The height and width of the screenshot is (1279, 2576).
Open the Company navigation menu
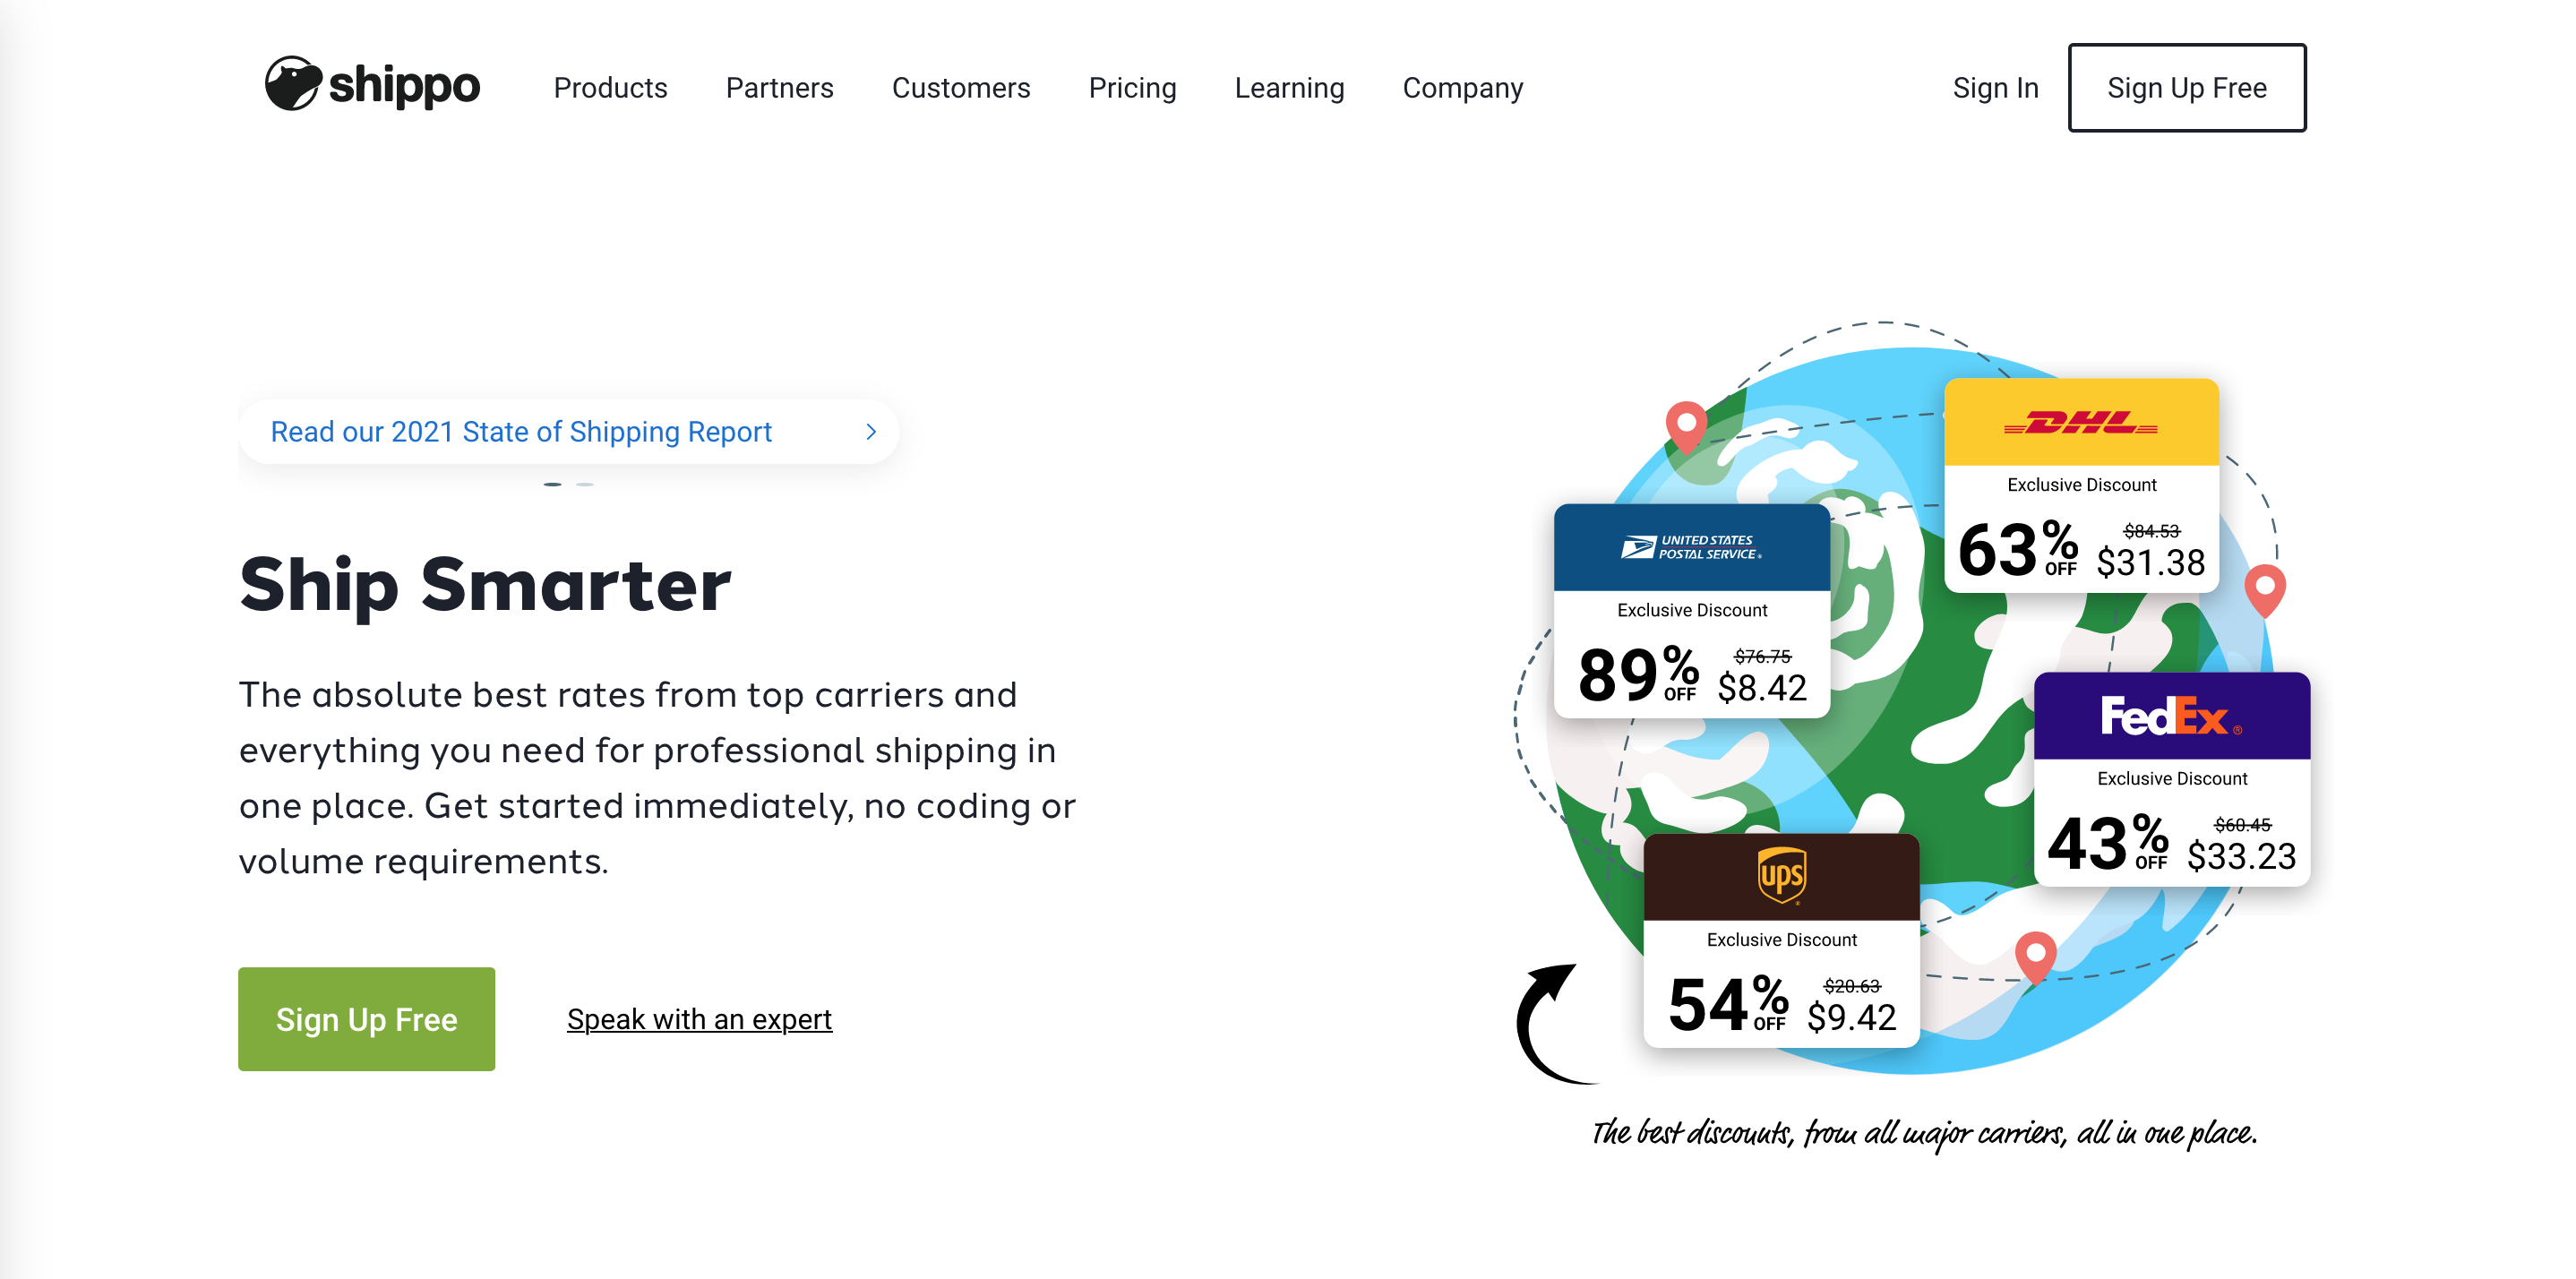point(1462,88)
